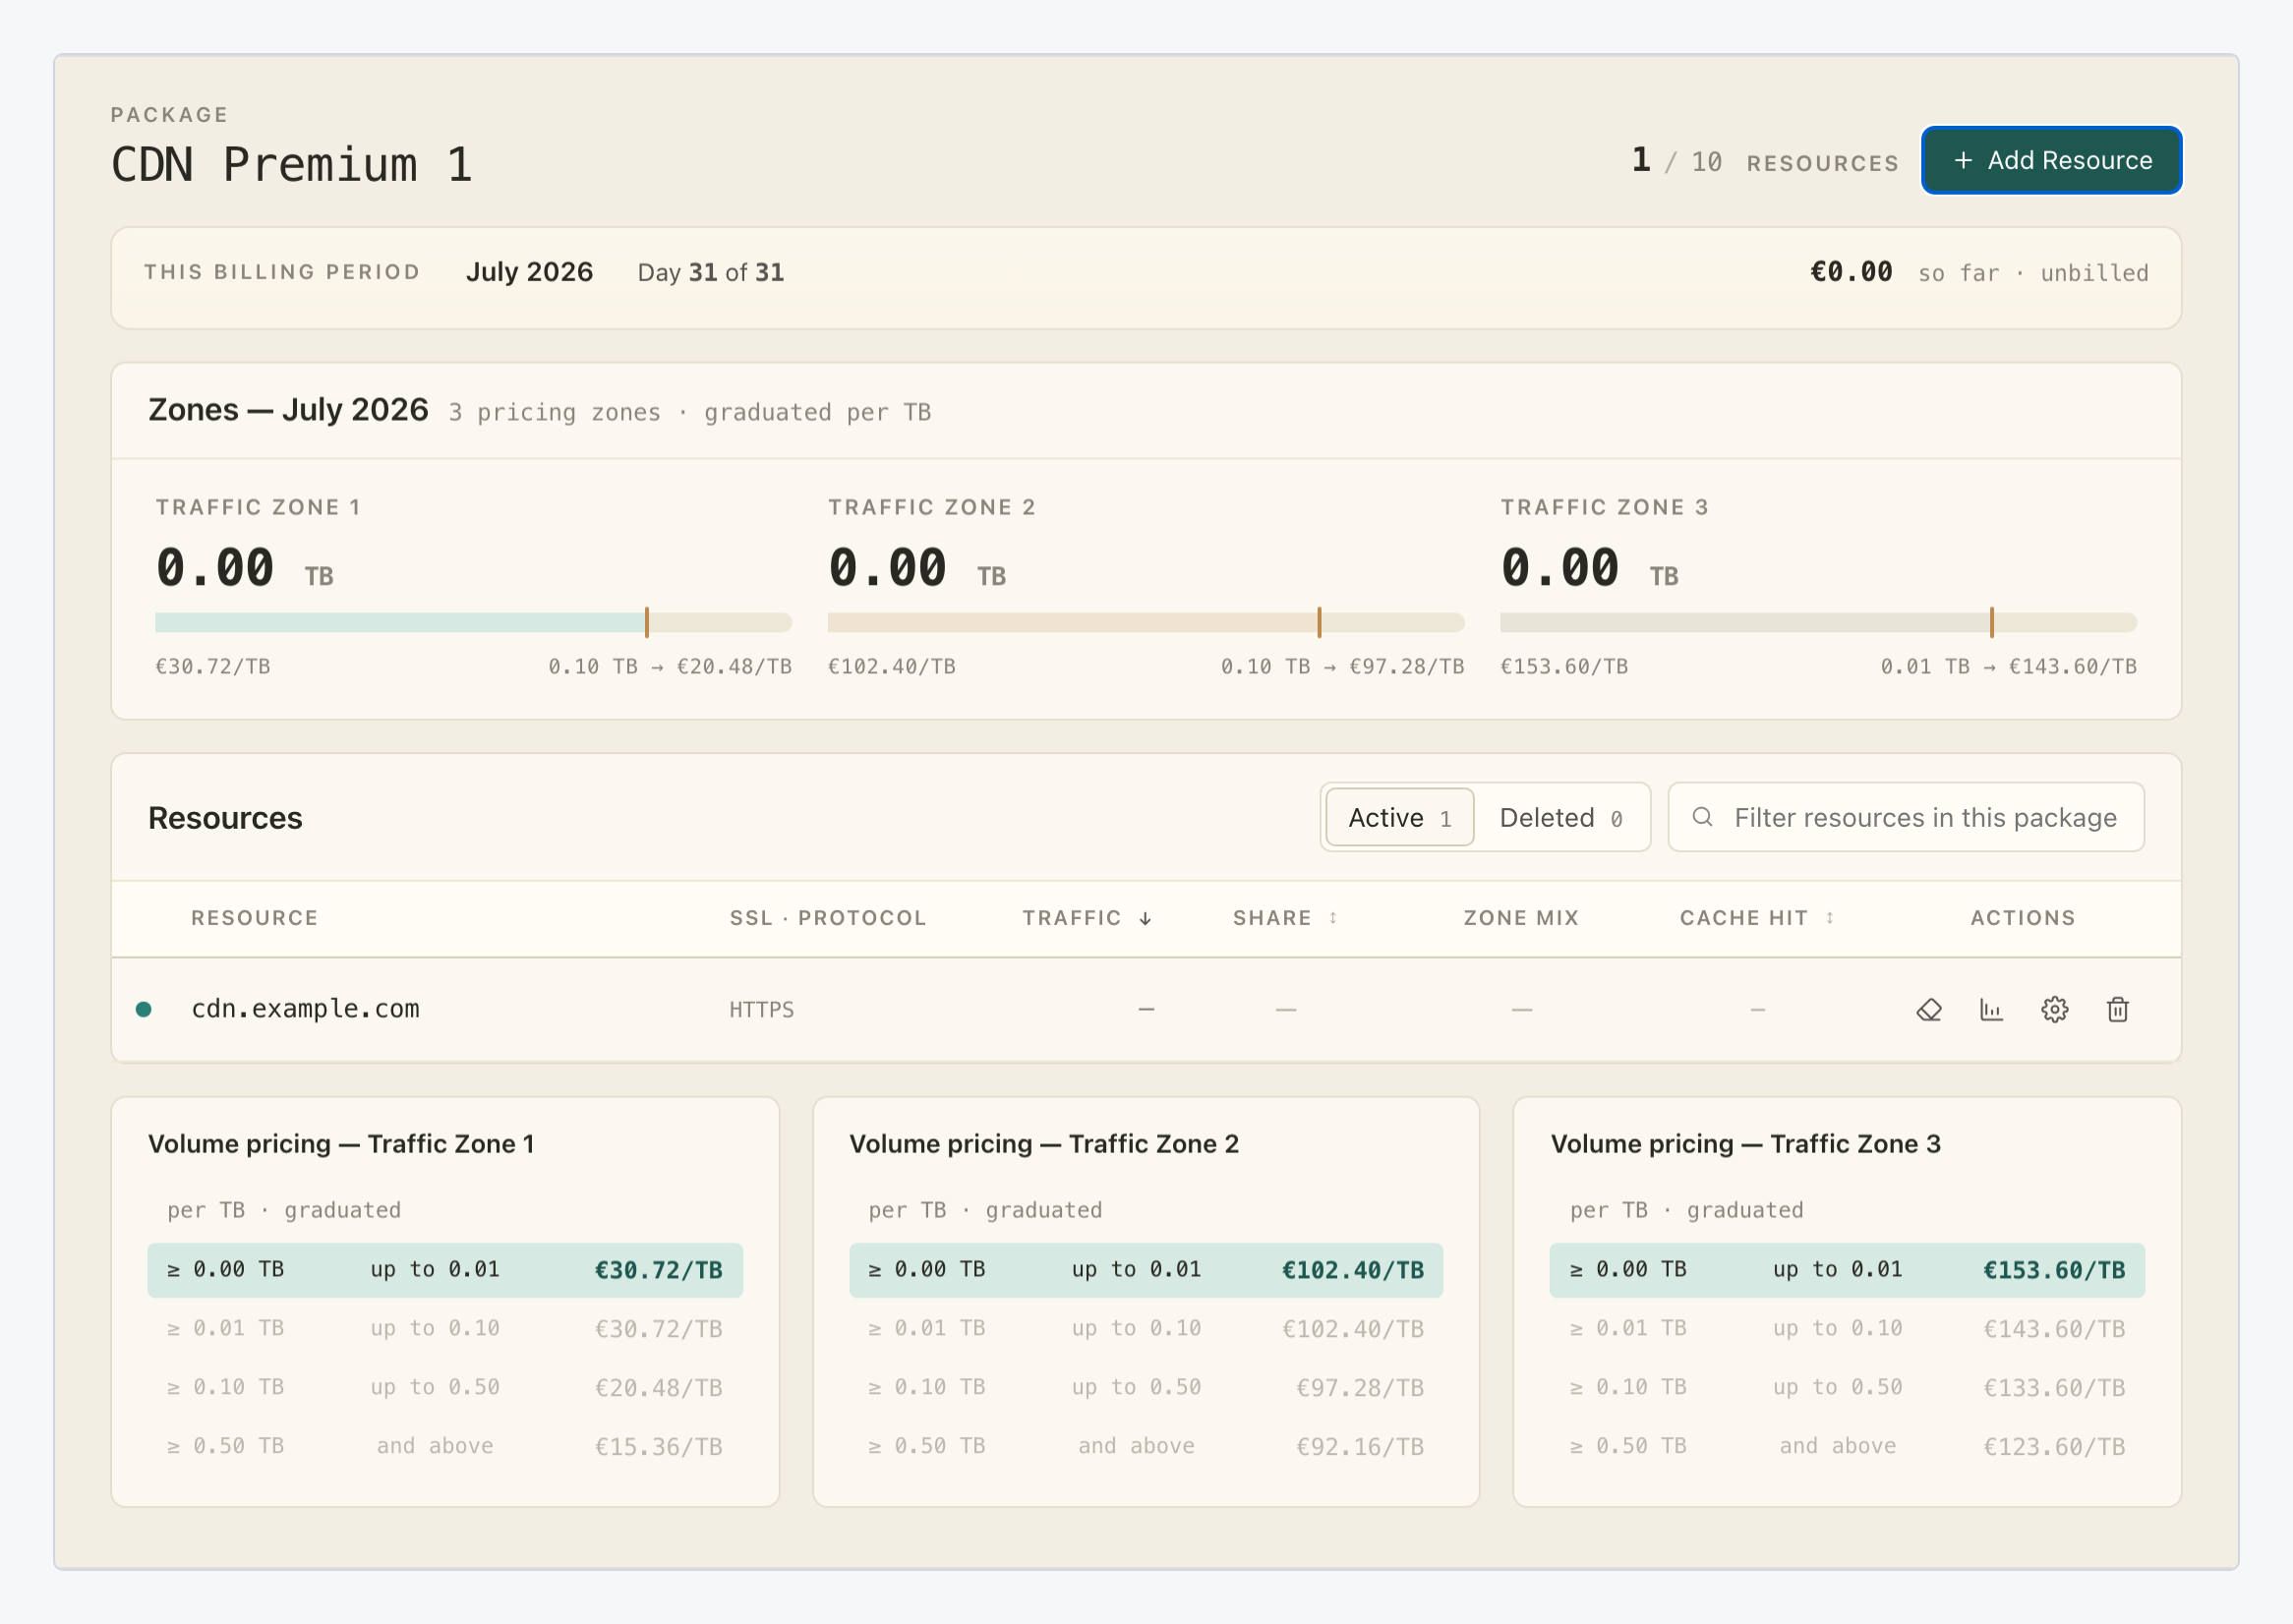2293x1624 pixels.
Task: Switch to the Deleted resources tab
Action: click(1560, 817)
